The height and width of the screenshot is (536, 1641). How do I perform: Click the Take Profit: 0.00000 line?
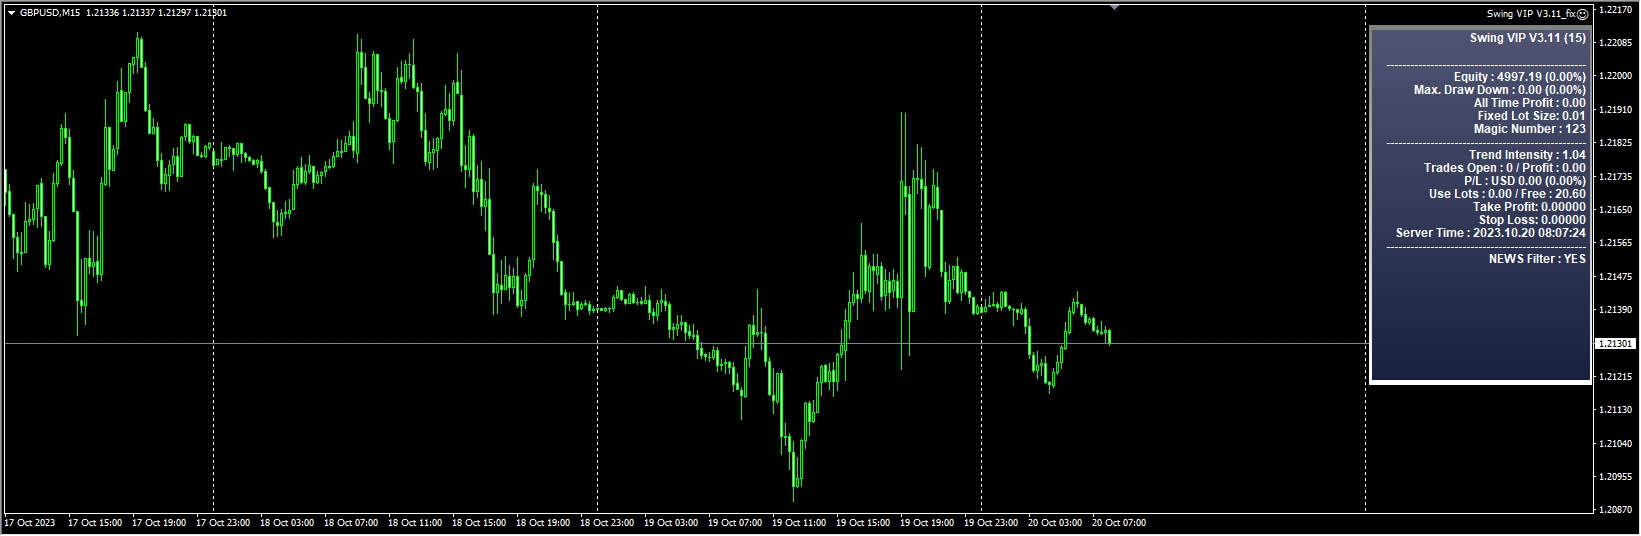[1529, 207]
